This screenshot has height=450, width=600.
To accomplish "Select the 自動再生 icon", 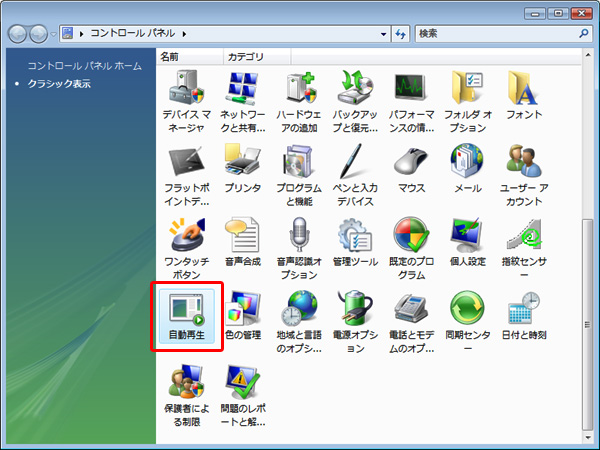I will click(187, 316).
